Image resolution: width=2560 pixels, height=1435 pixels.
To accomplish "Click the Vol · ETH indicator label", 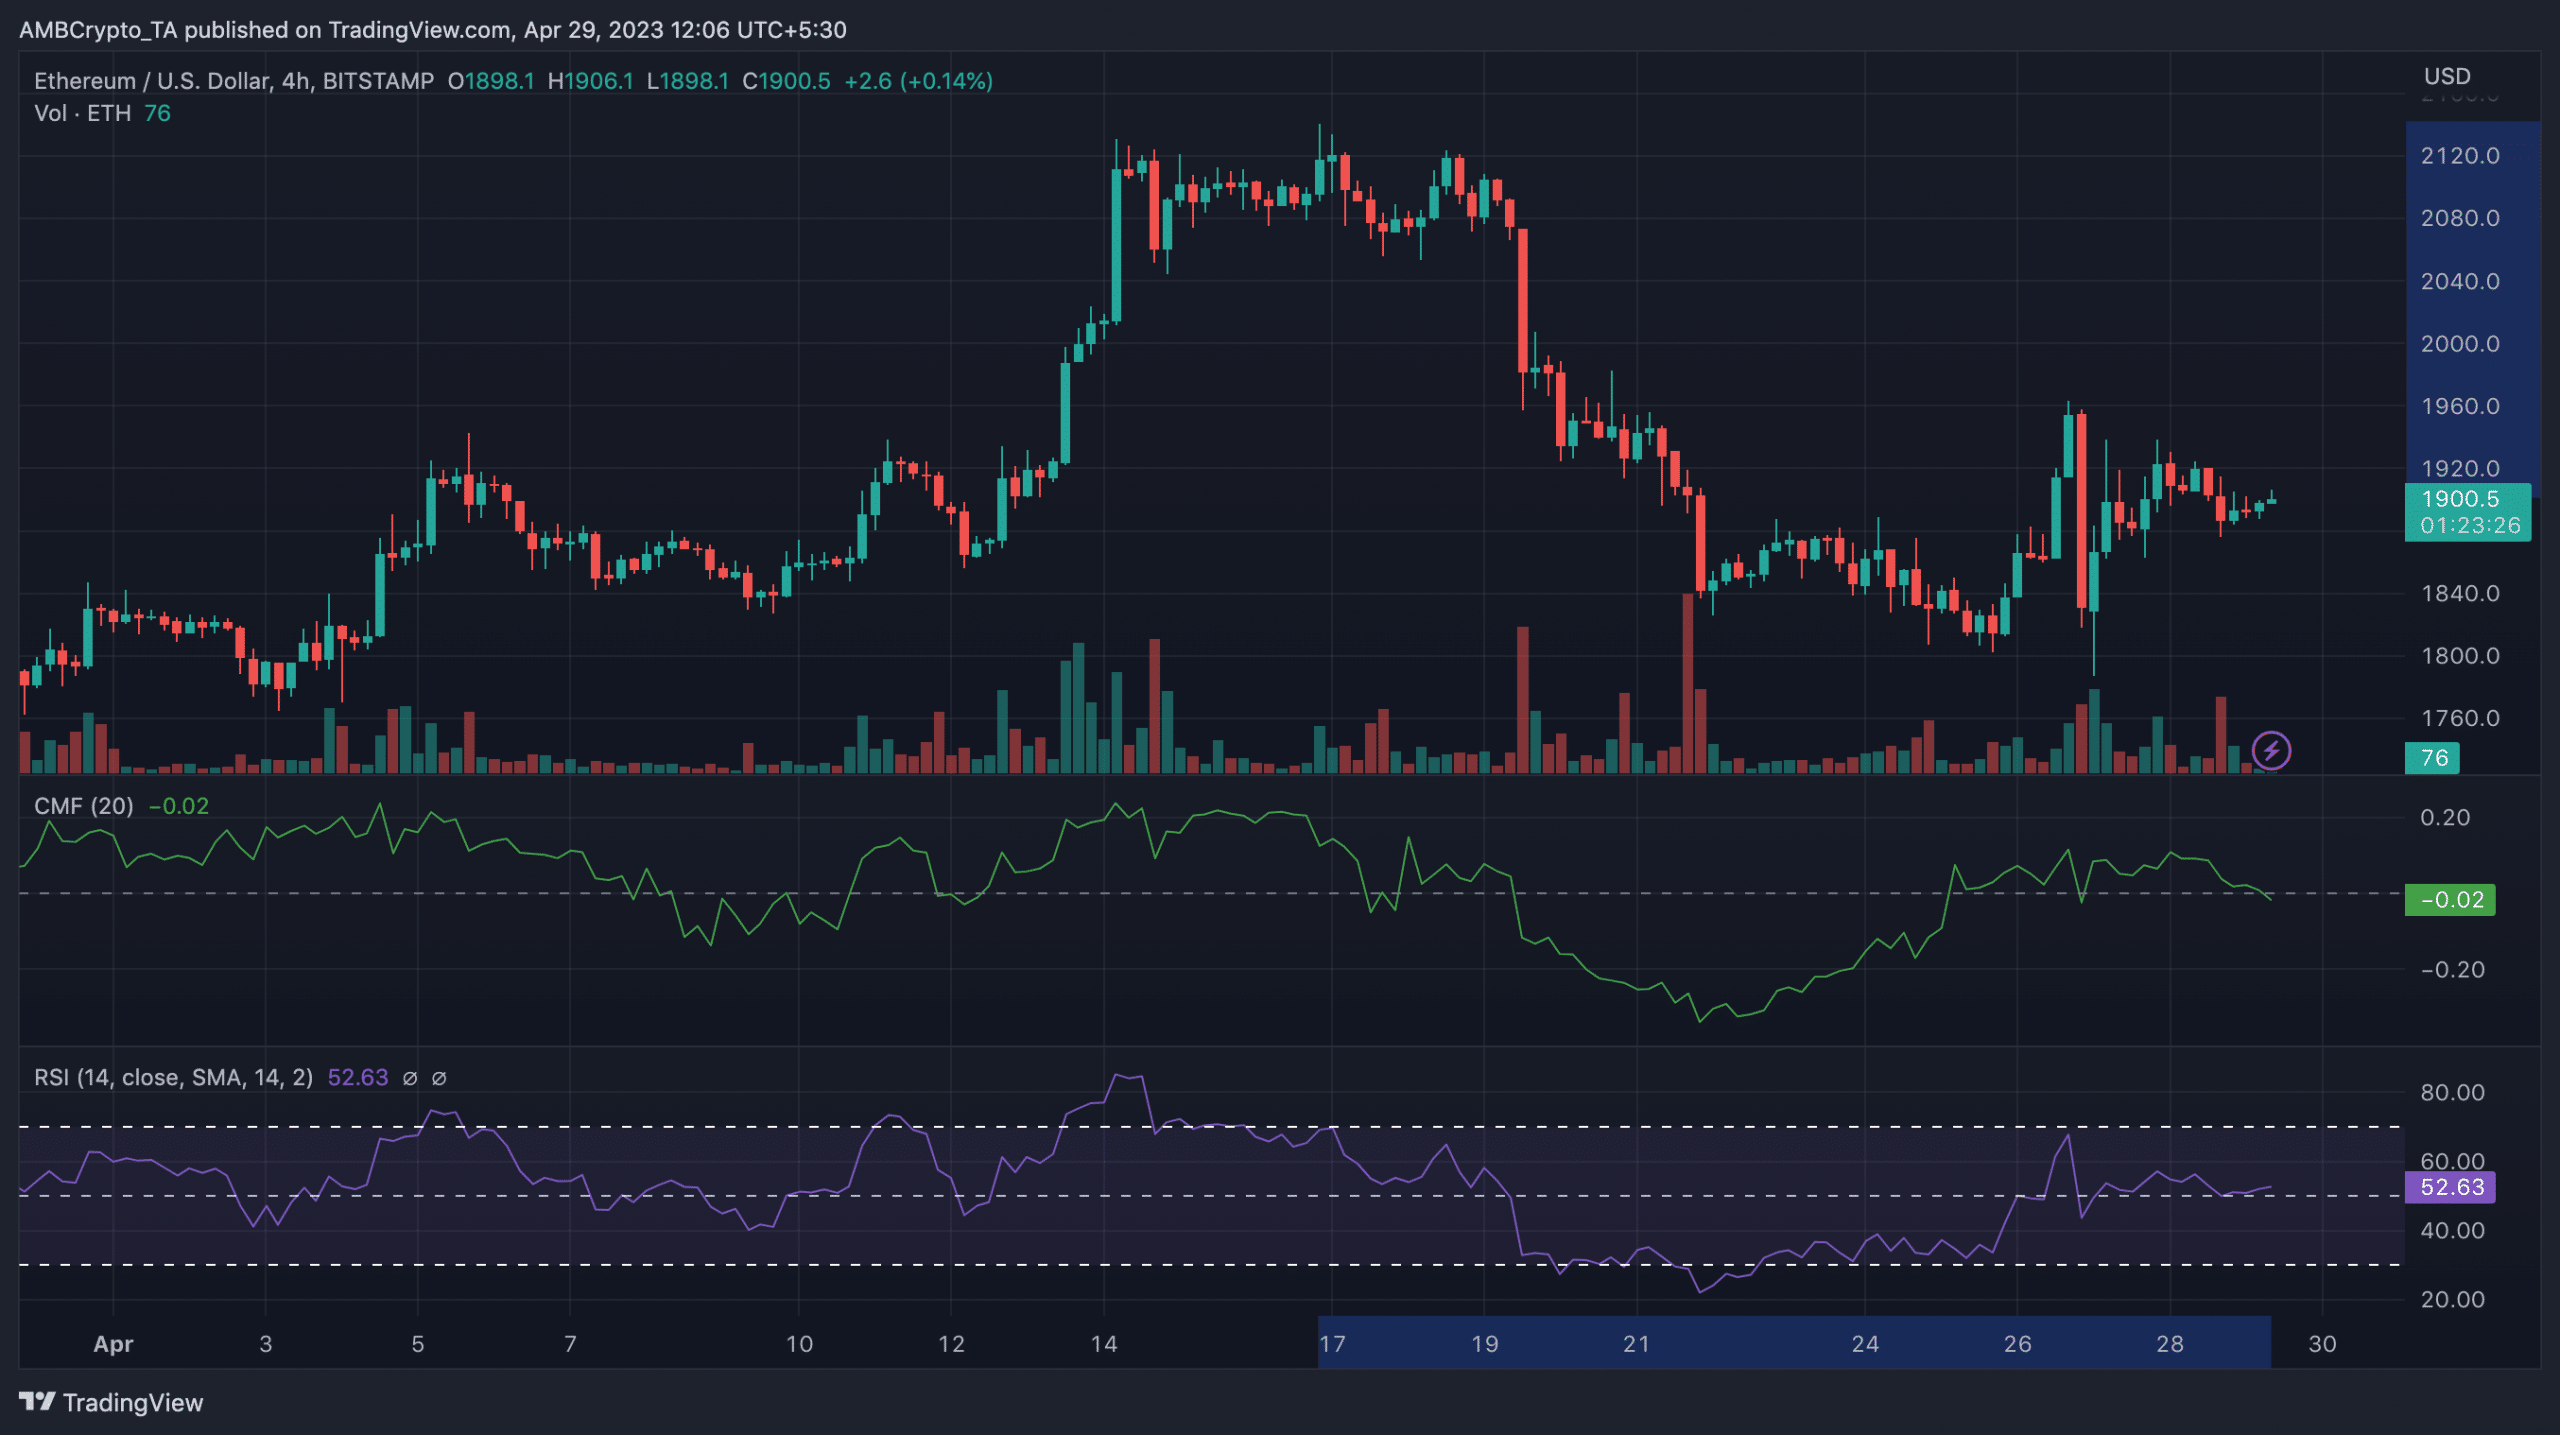I will coord(82,113).
